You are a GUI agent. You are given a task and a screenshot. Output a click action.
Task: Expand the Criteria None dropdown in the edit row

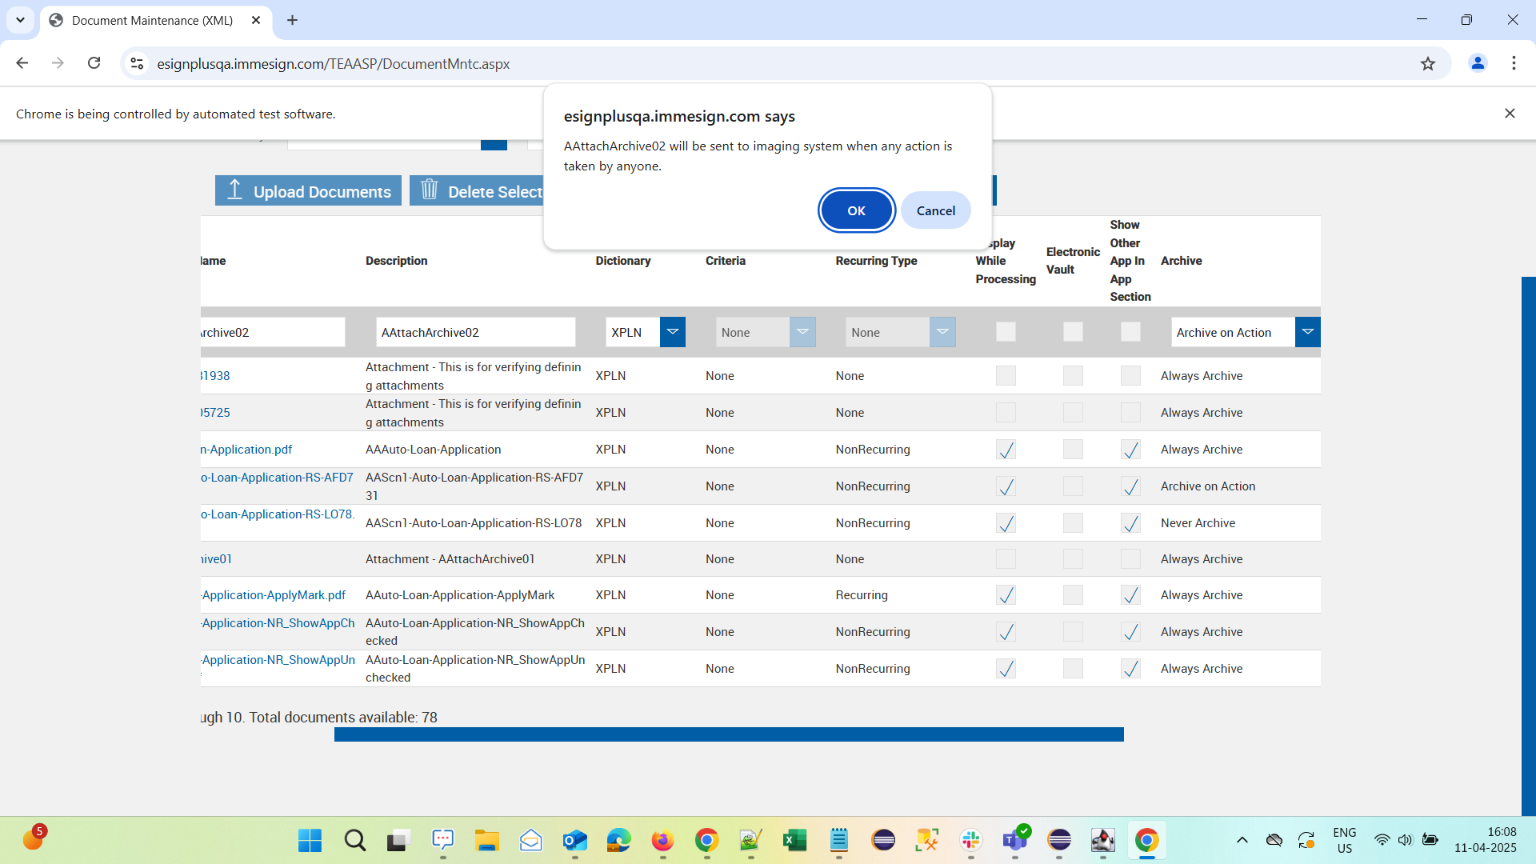(803, 332)
